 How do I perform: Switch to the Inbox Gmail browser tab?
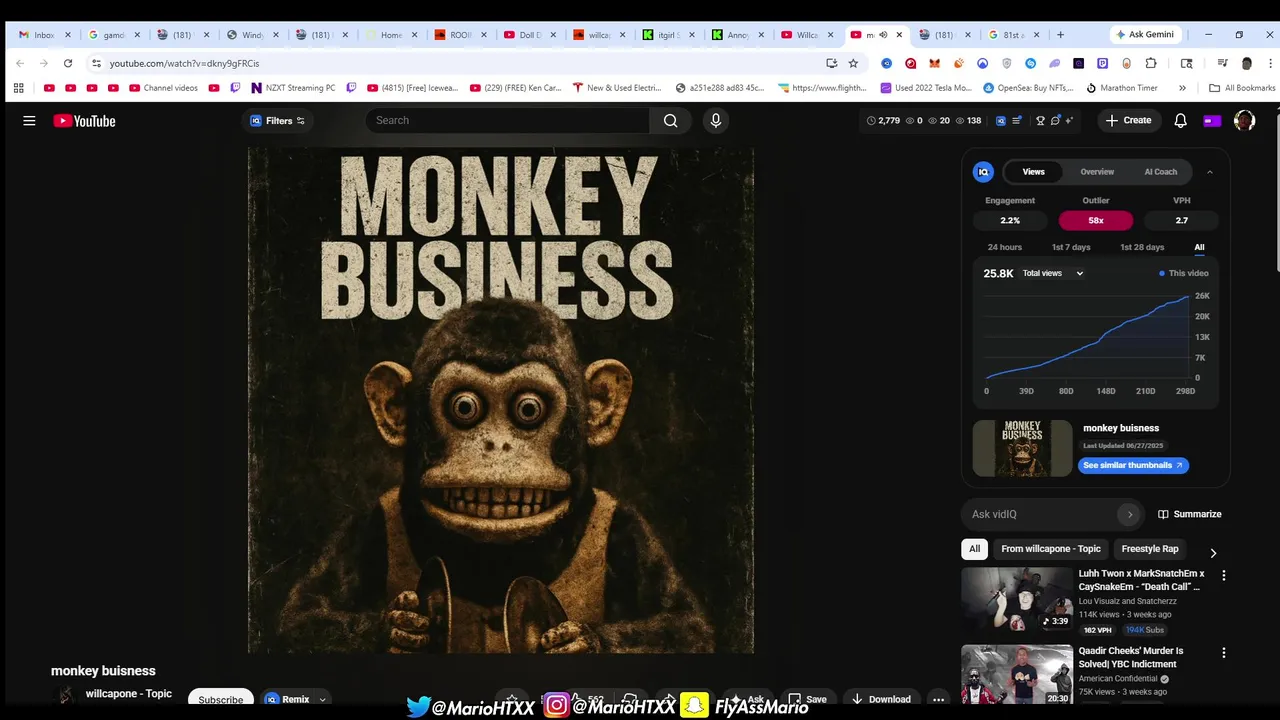(x=45, y=35)
